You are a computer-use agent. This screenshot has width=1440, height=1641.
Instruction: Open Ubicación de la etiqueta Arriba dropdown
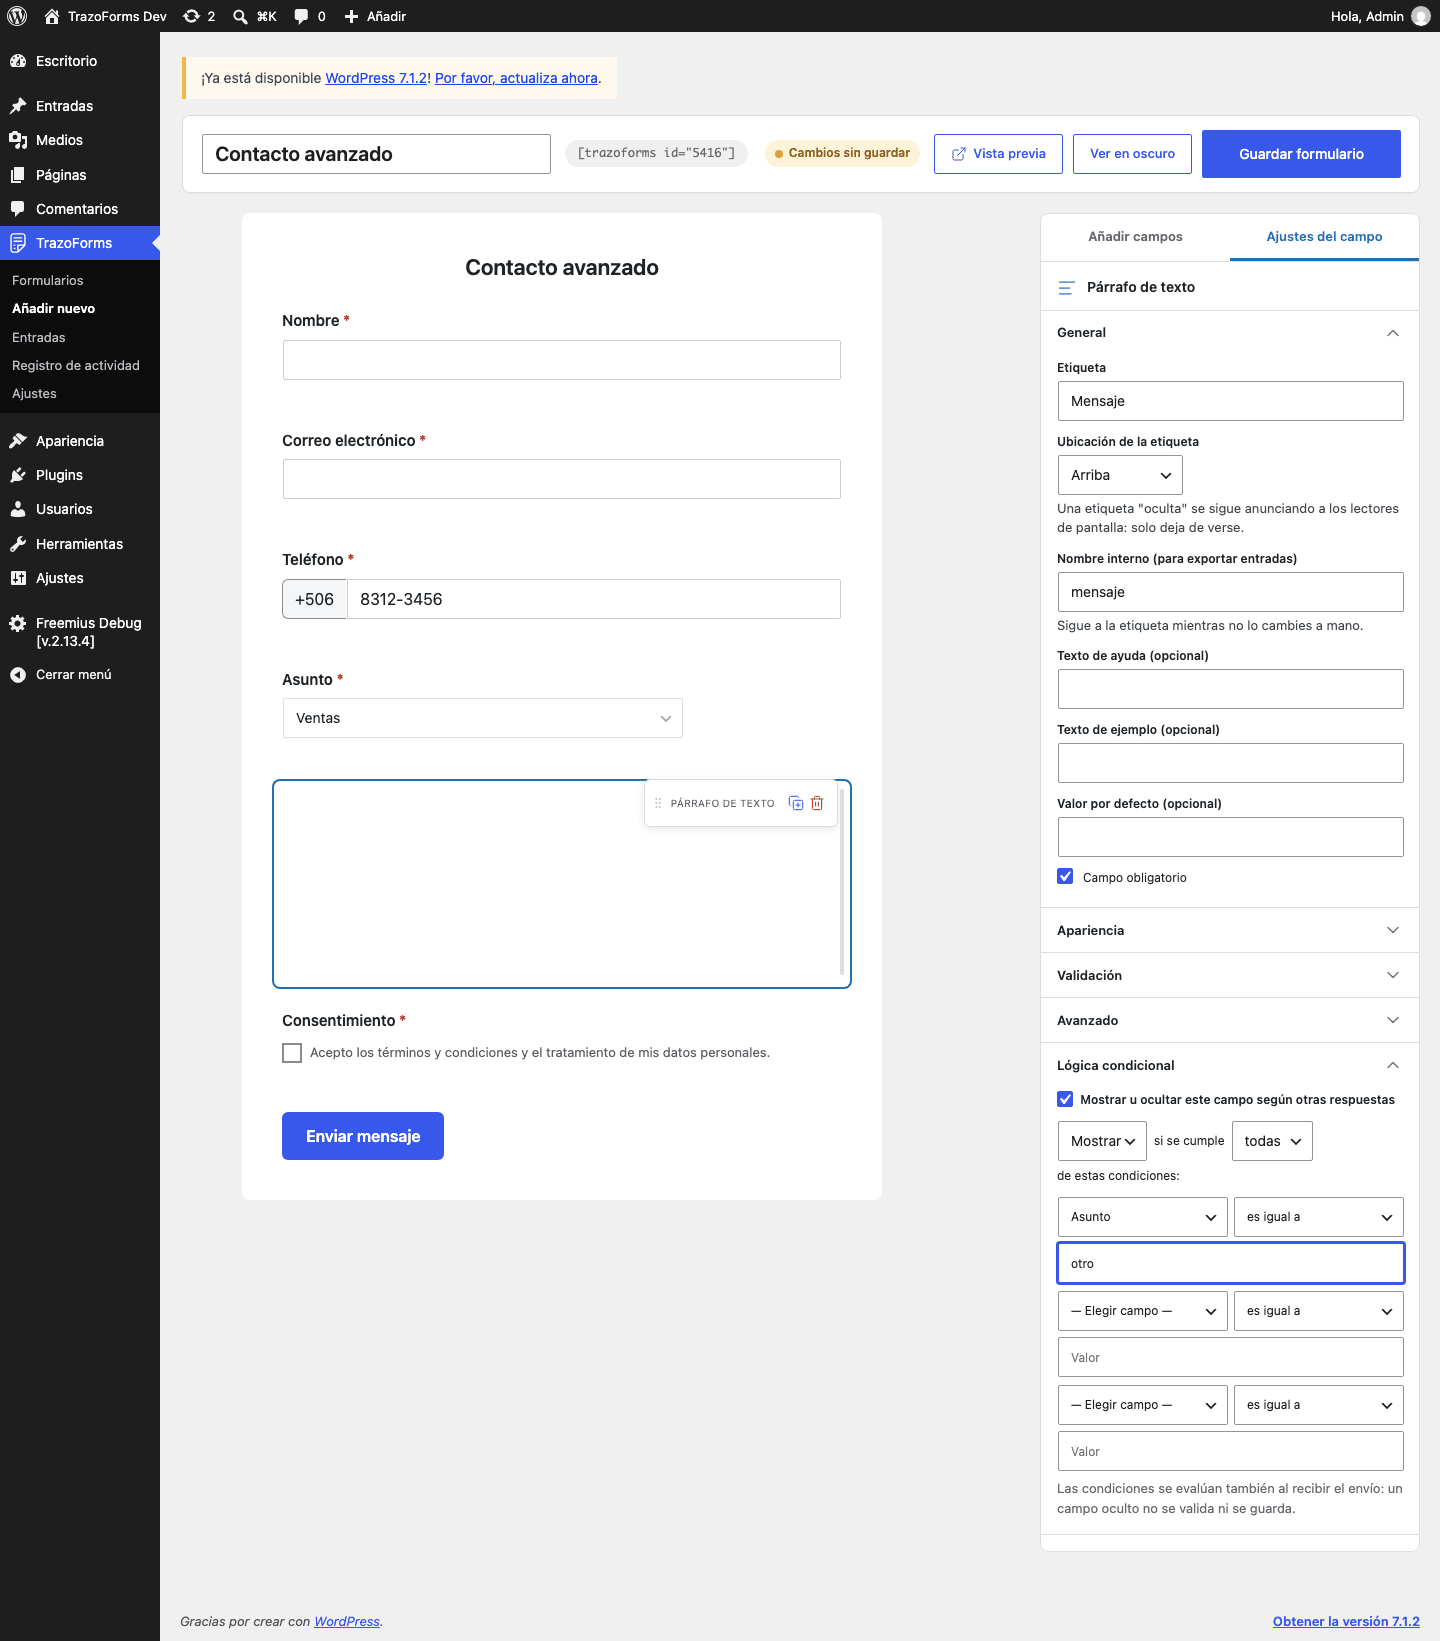[x=1120, y=475]
